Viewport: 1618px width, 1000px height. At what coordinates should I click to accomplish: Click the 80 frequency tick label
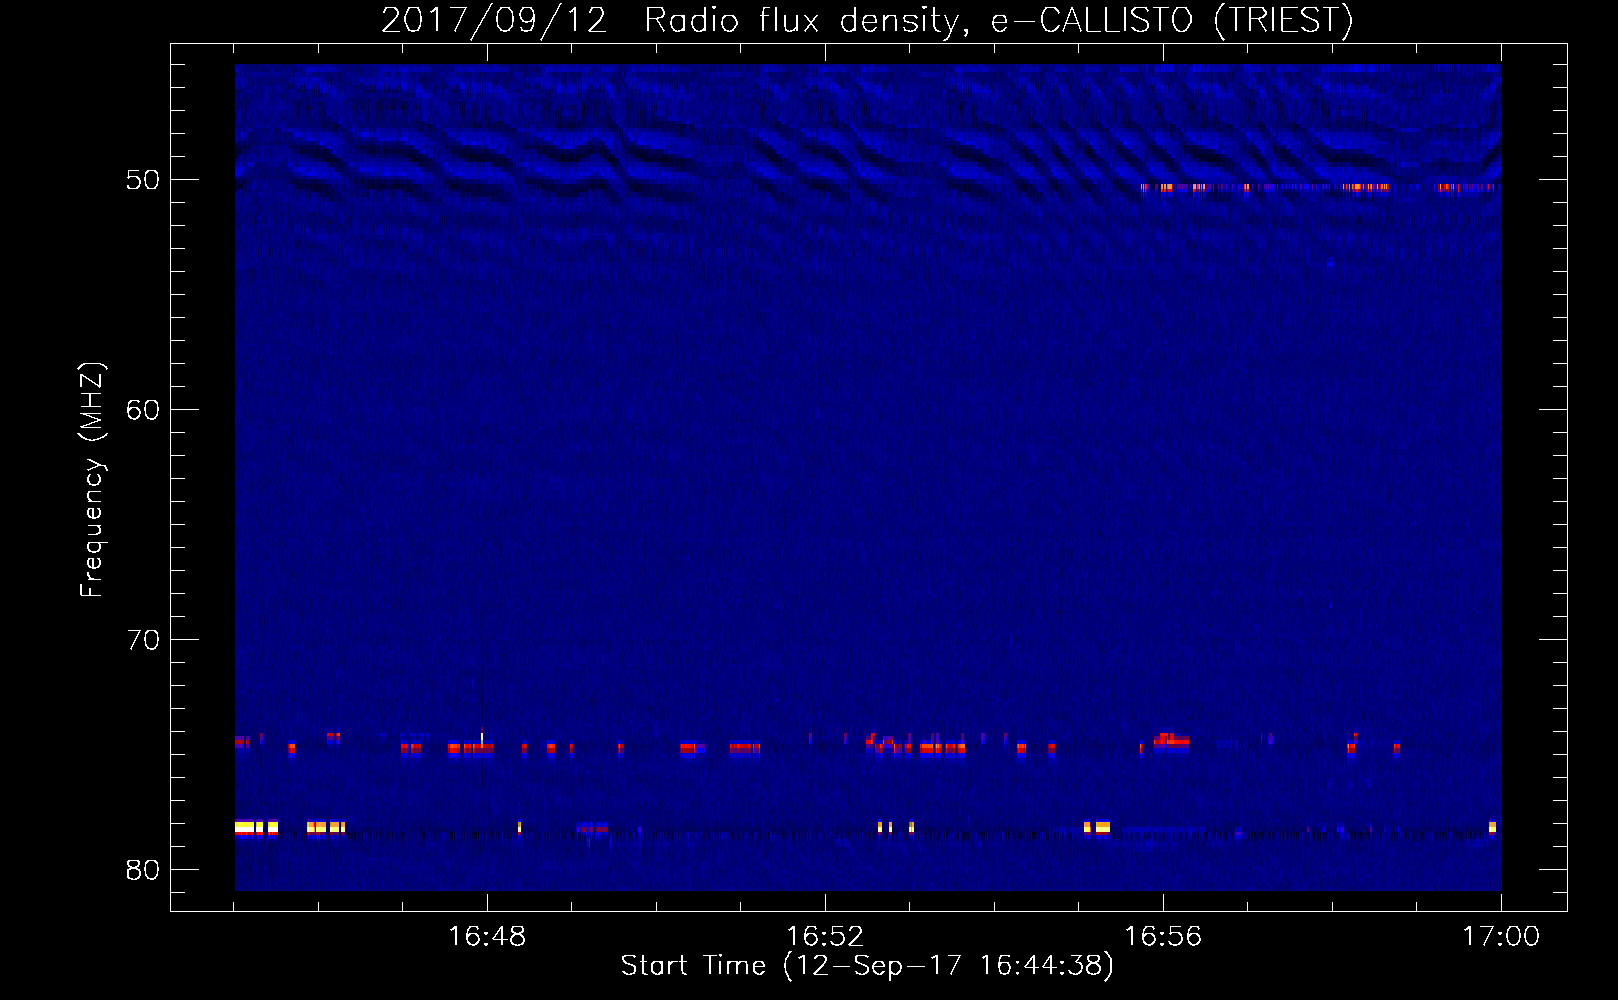click(x=143, y=870)
